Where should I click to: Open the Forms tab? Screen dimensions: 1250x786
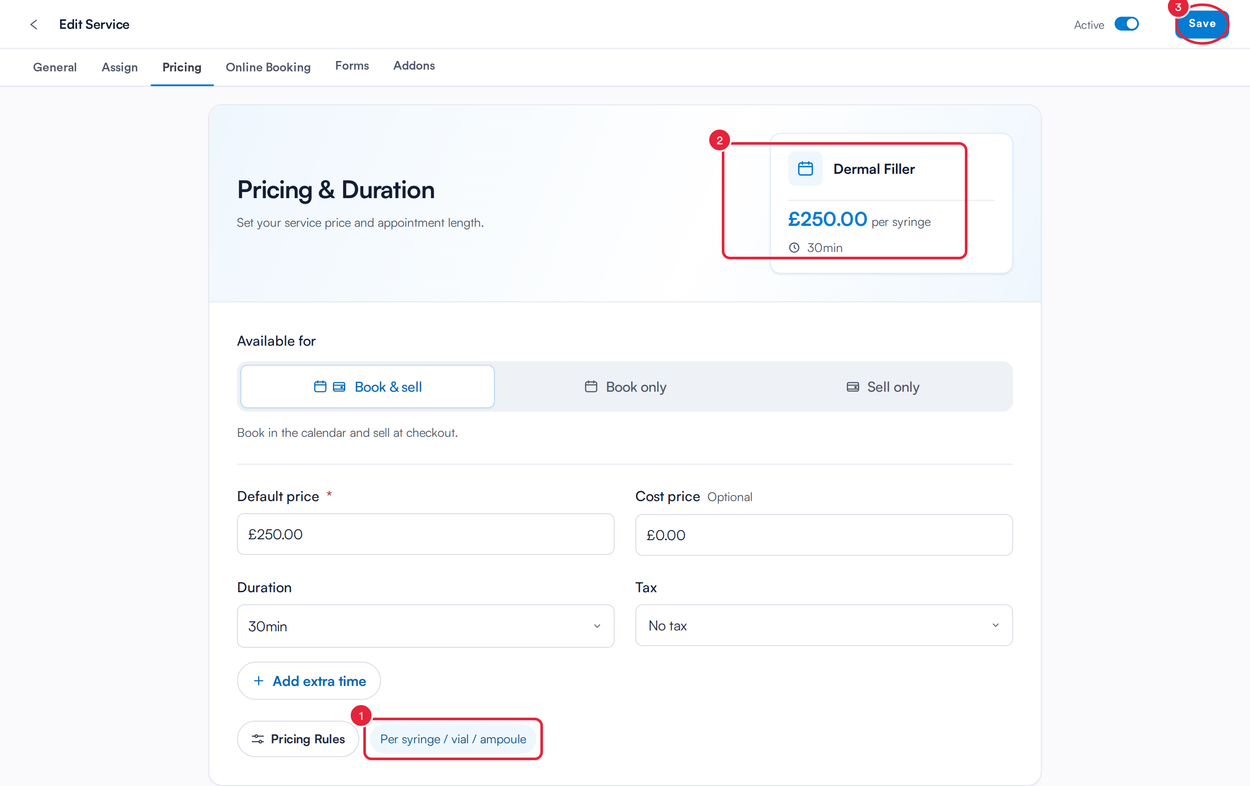[352, 66]
